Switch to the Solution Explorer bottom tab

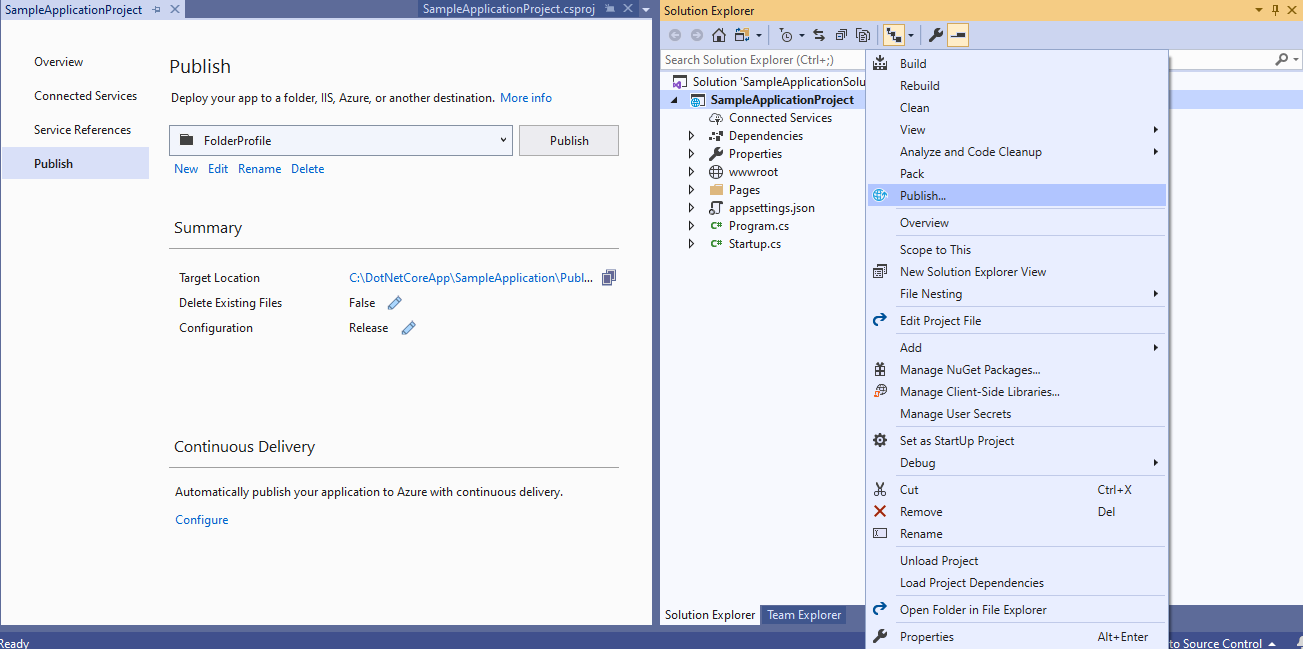[x=710, y=615]
